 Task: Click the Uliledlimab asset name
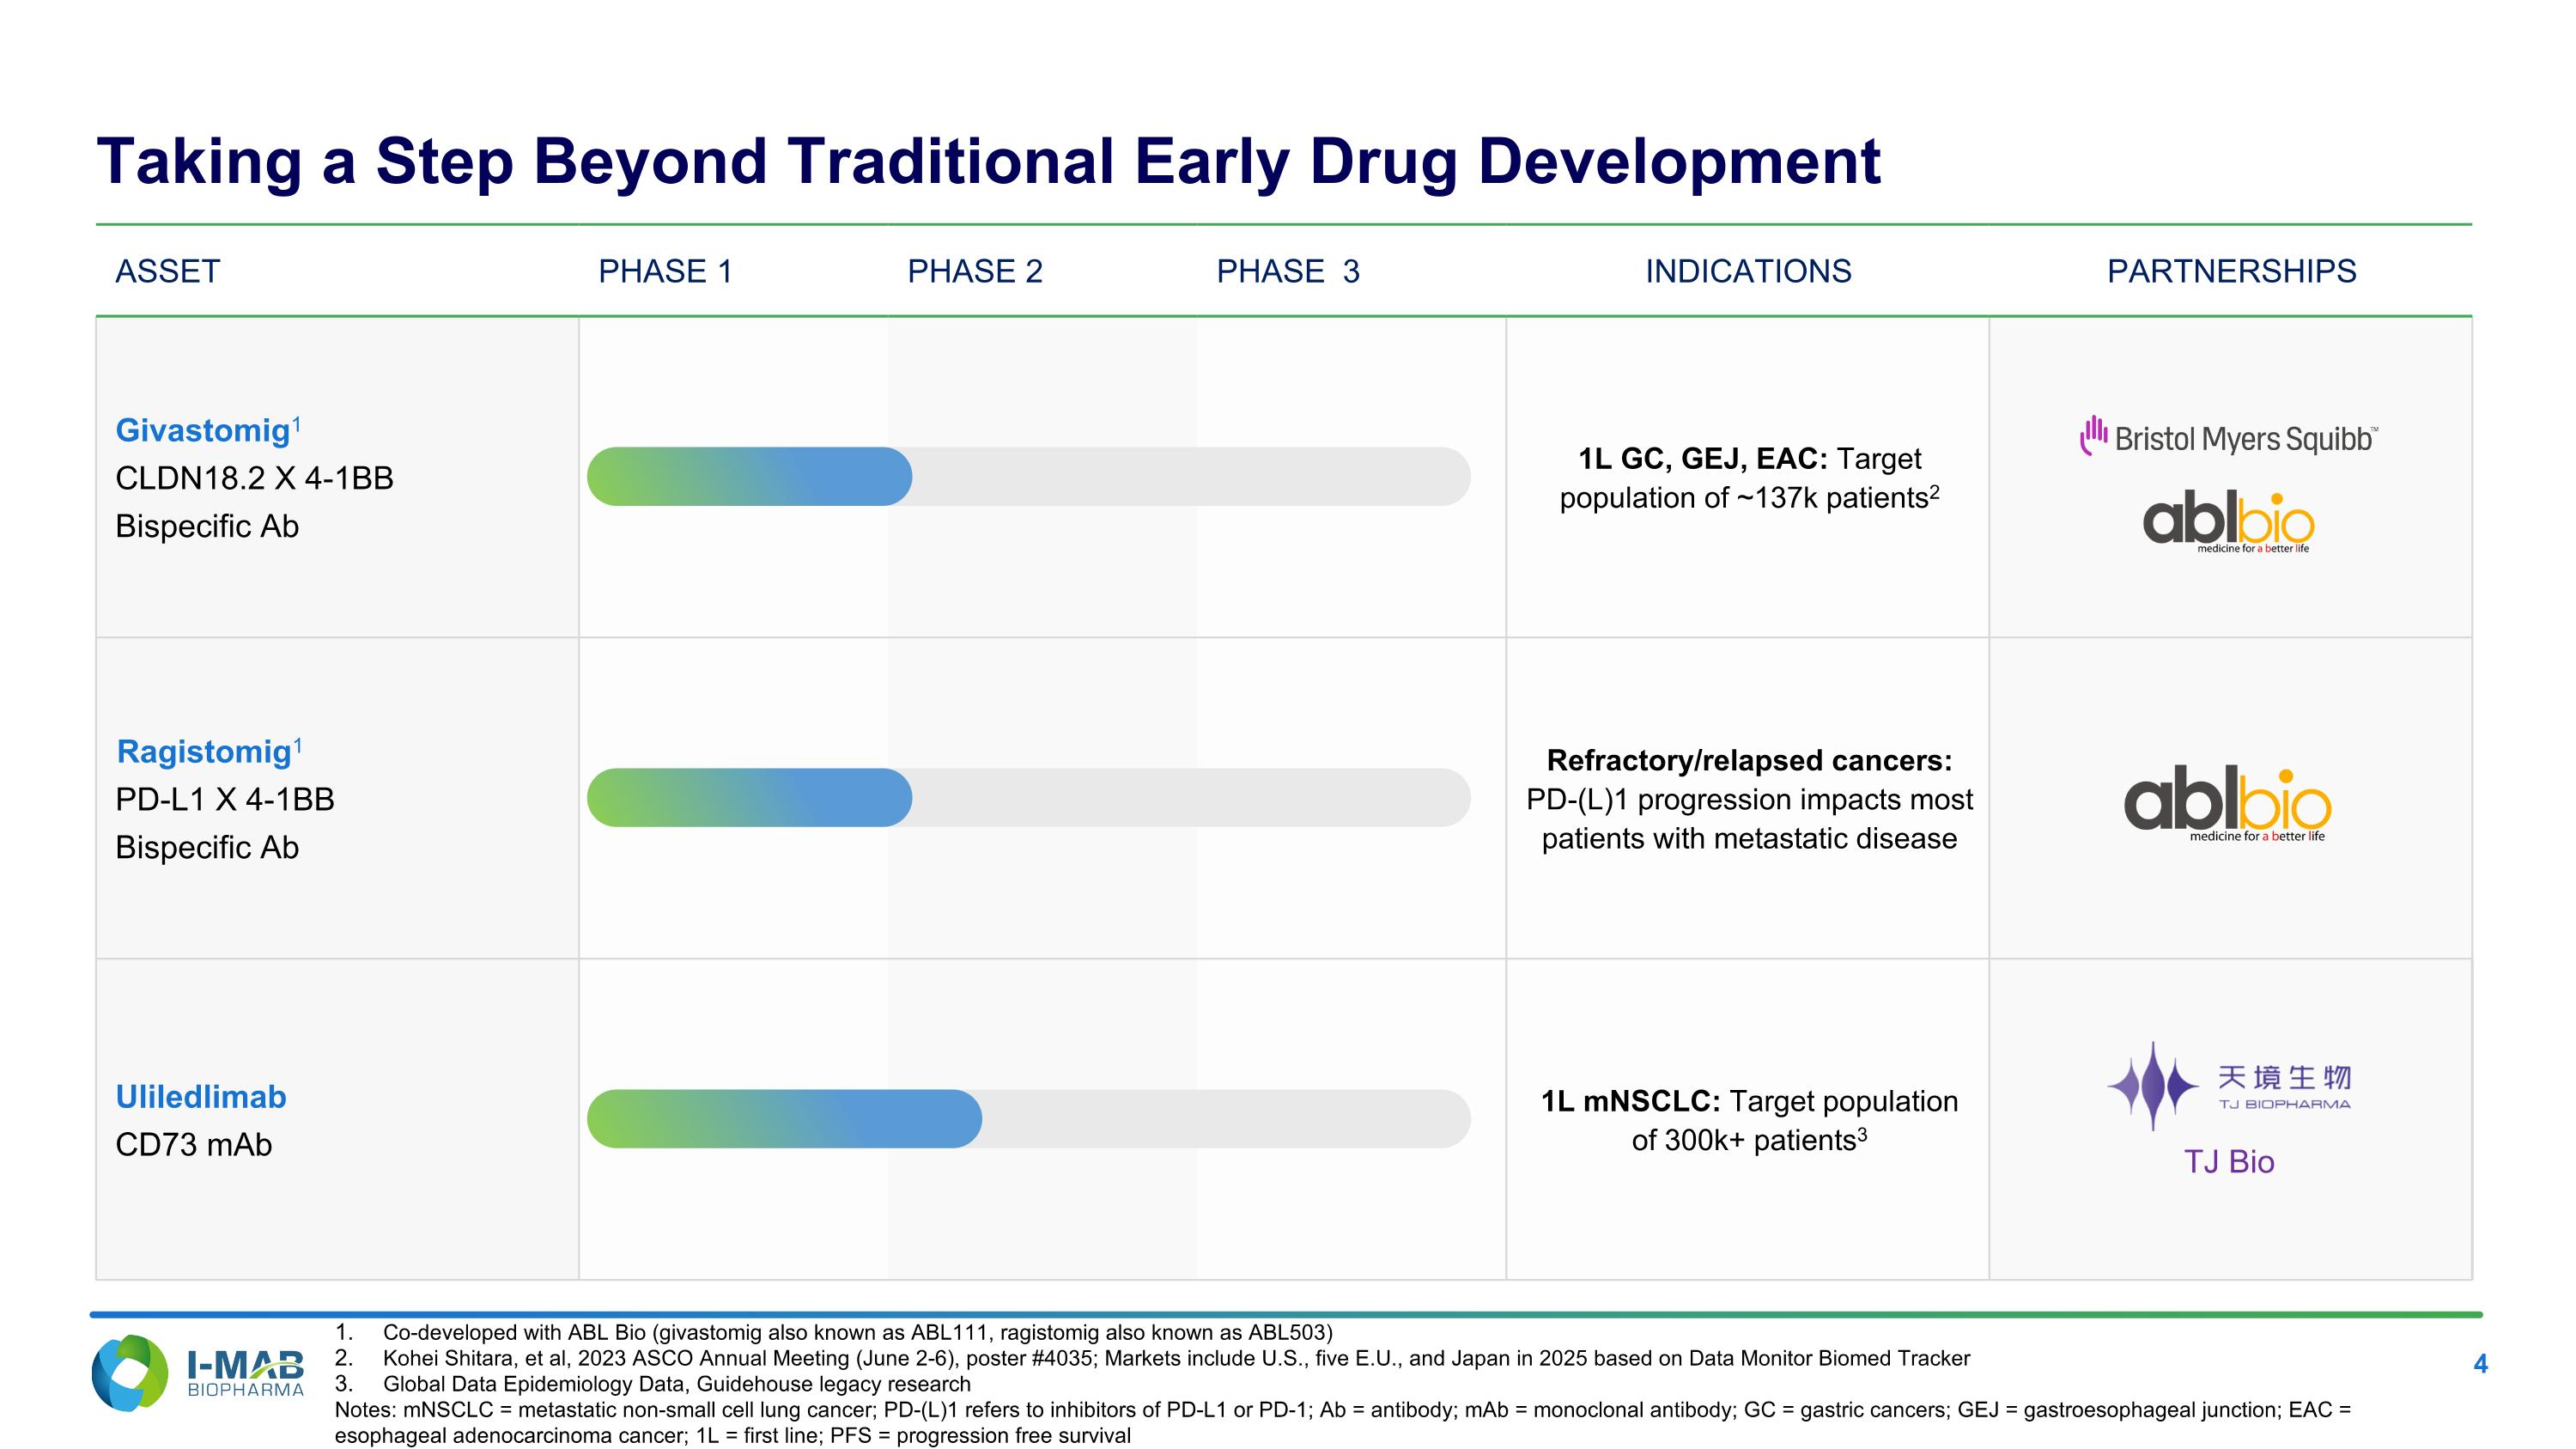(x=201, y=1097)
